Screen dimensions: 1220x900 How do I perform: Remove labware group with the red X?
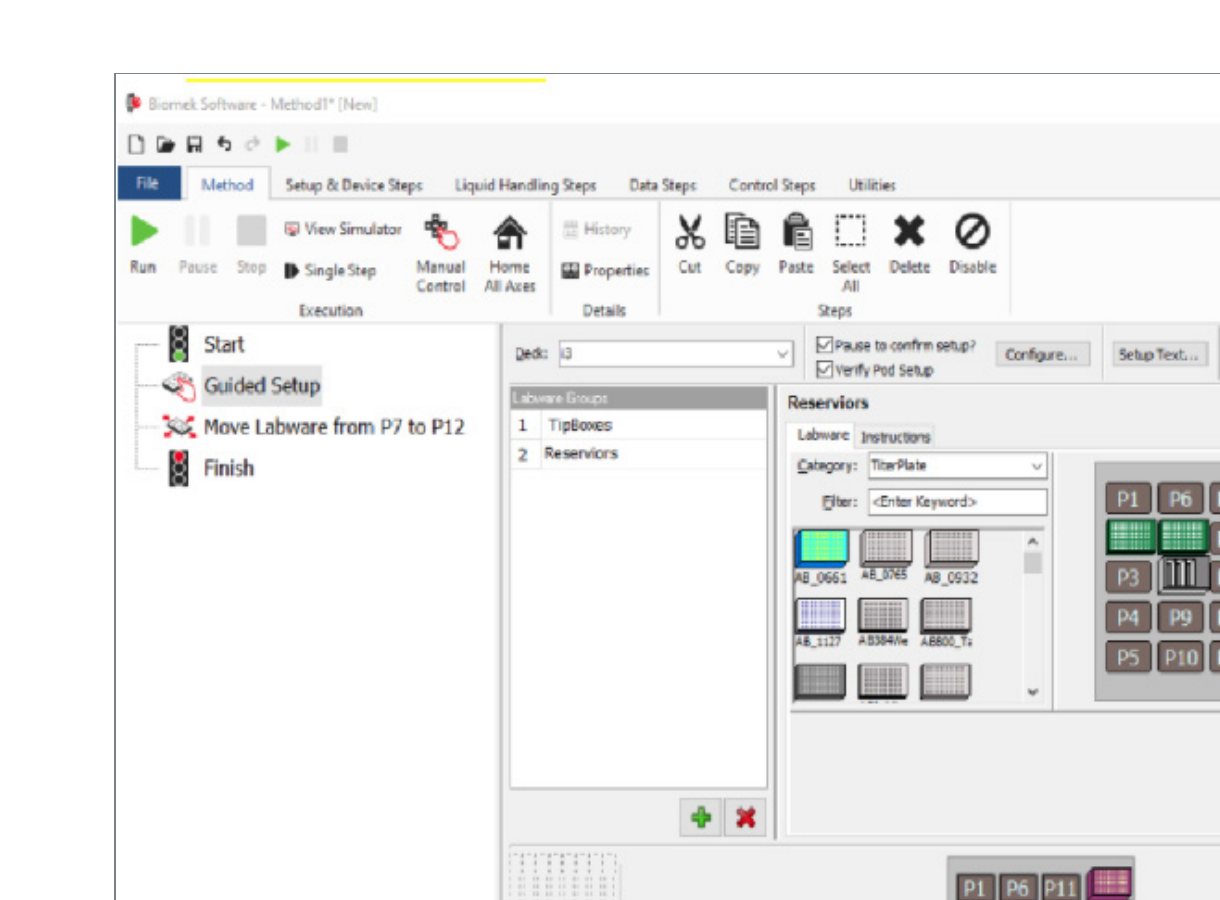click(745, 818)
